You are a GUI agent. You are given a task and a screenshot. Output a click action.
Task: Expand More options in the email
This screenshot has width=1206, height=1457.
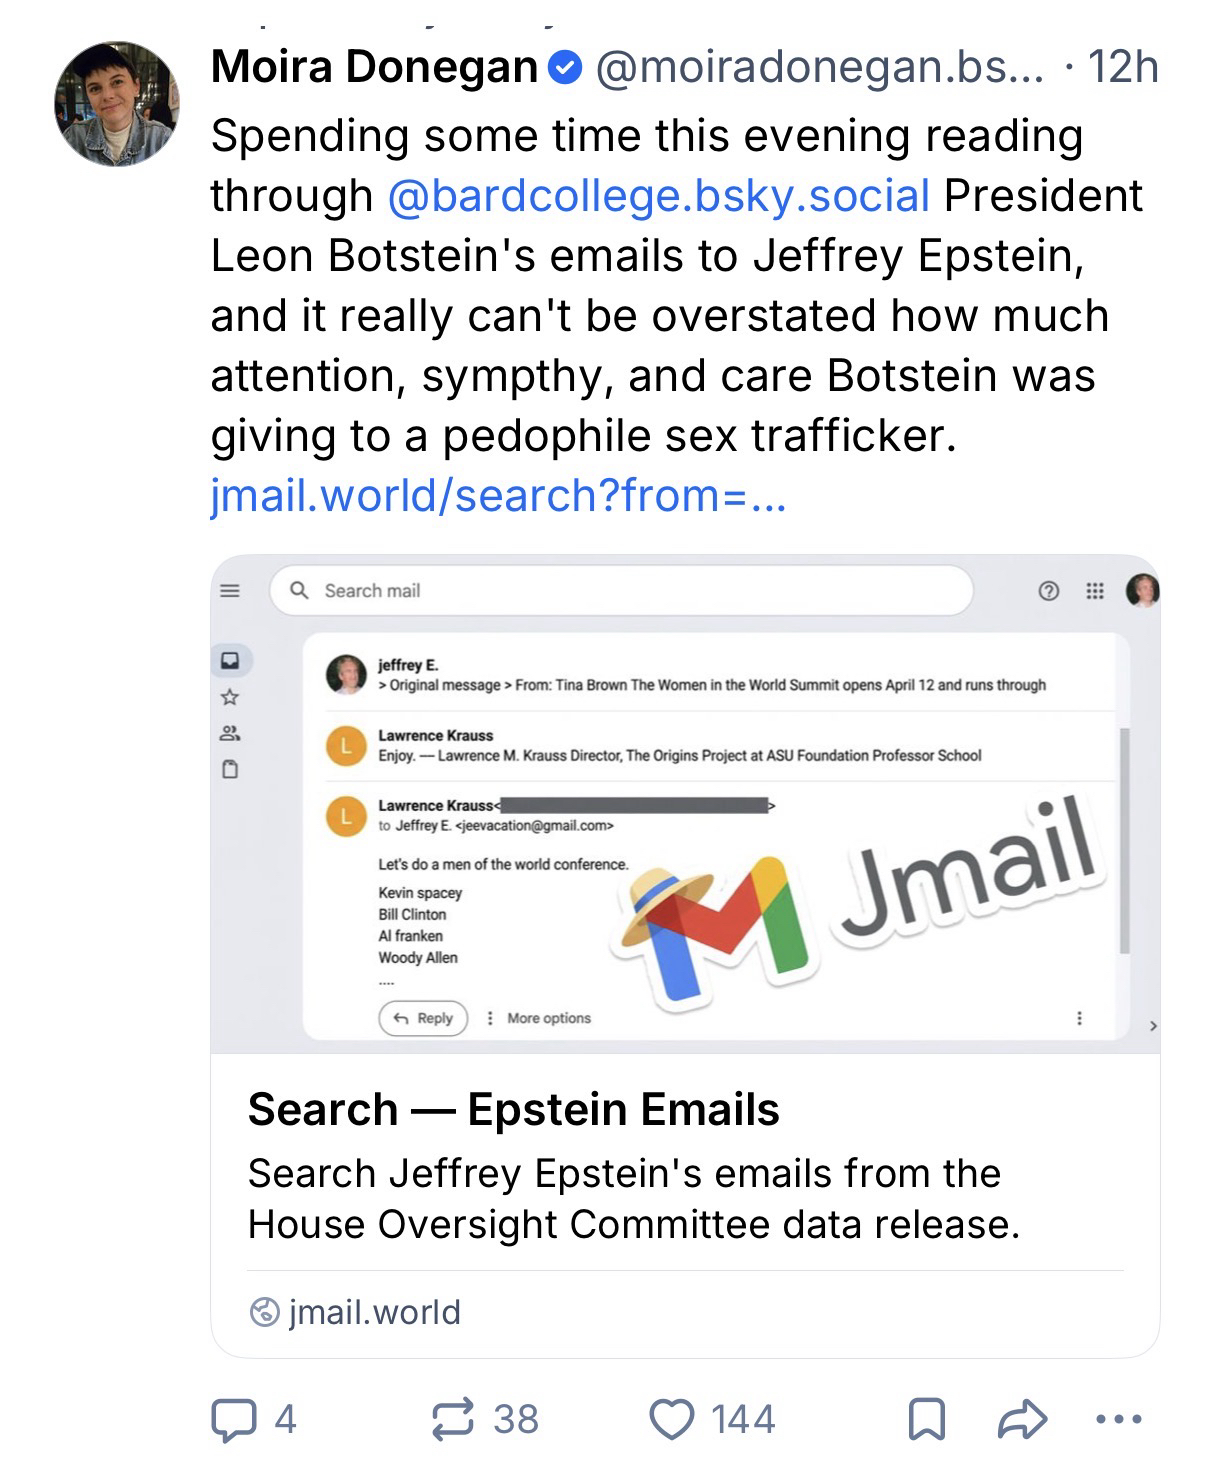point(539,1018)
